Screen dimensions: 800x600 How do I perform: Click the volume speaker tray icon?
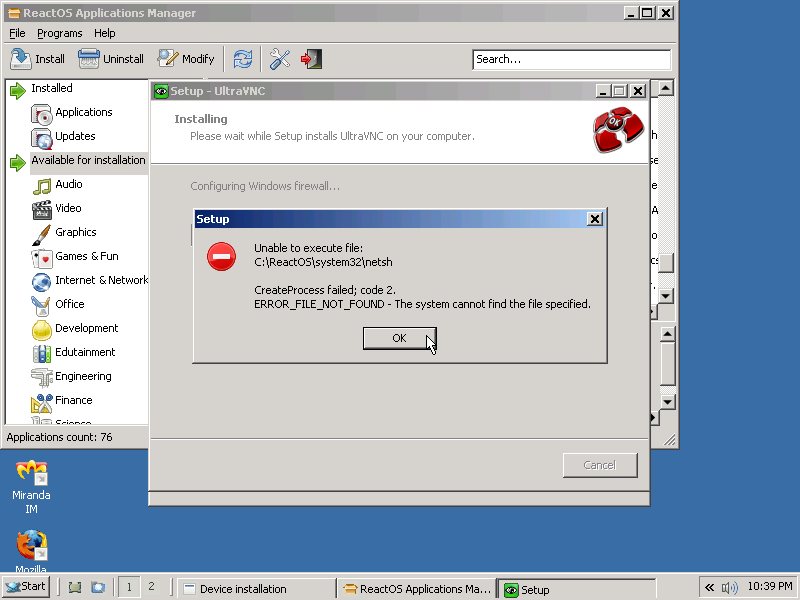(x=730, y=588)
